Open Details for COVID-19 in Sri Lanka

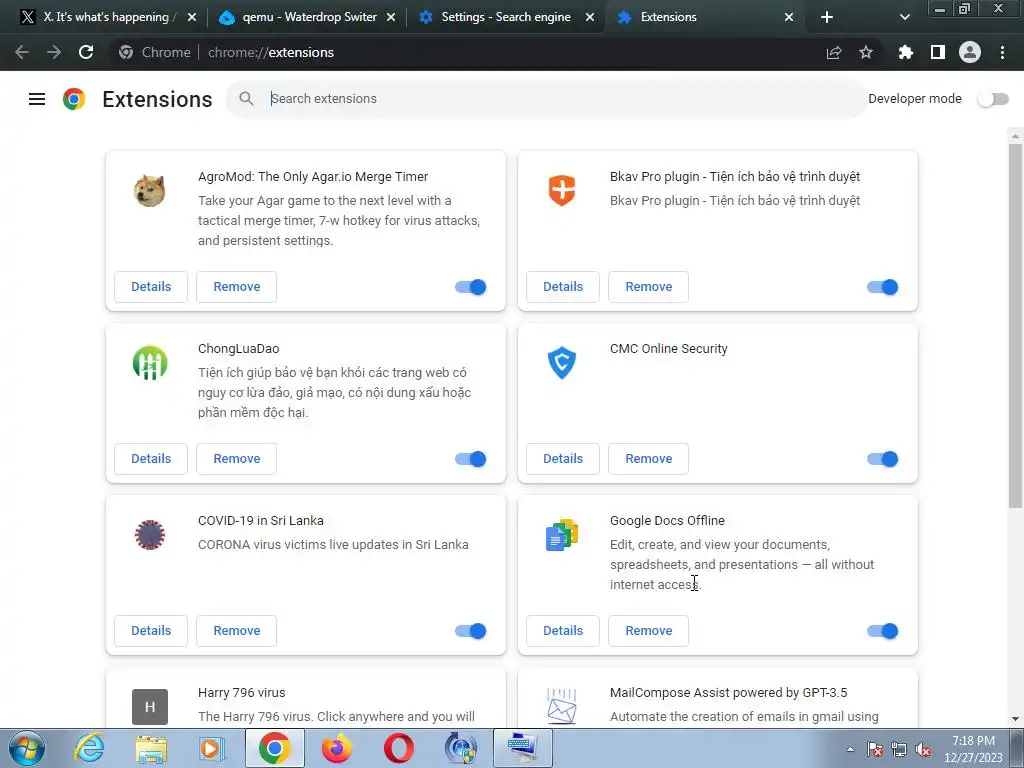point(151,630)
